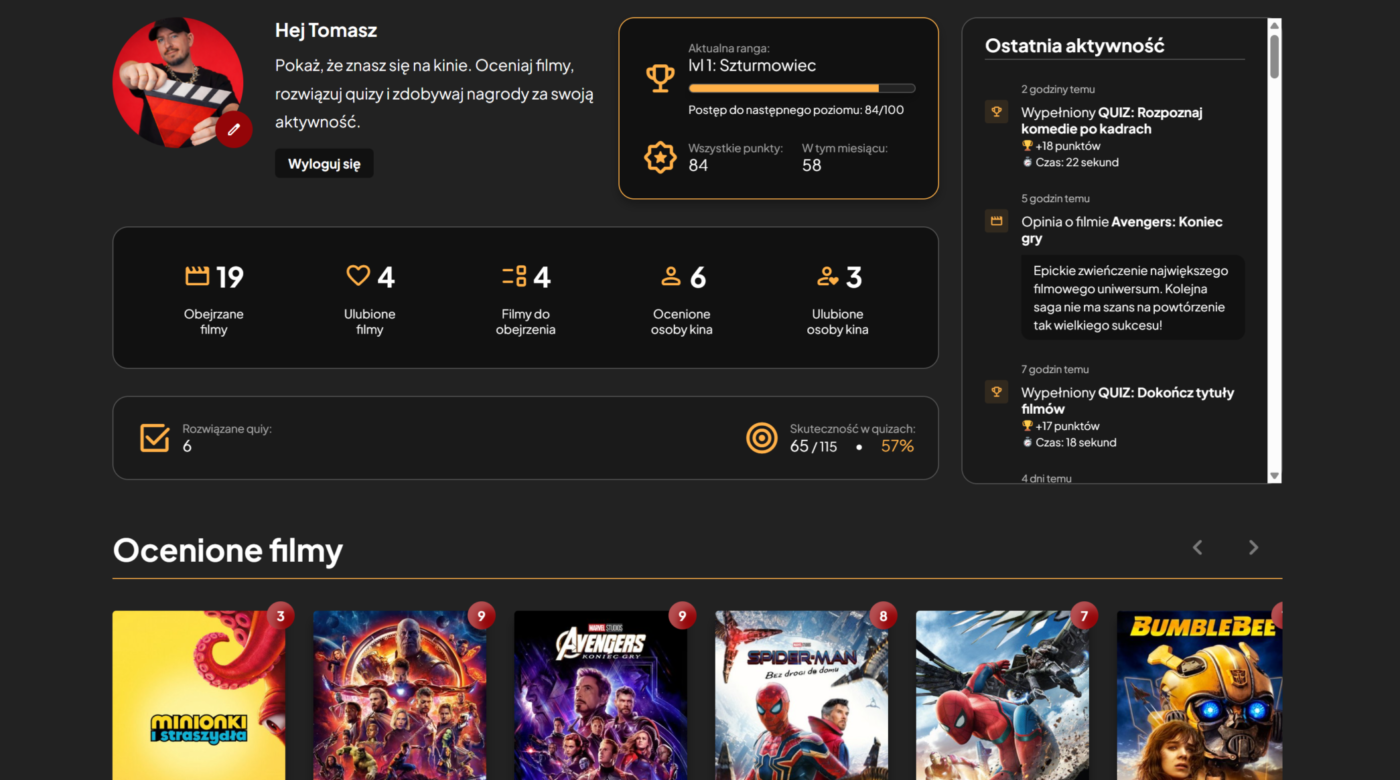Open the 'Spider-Man Bez drogi do domu' poster
The height and width of the screenshot is (780, 1400).
(x=802, y=696)
